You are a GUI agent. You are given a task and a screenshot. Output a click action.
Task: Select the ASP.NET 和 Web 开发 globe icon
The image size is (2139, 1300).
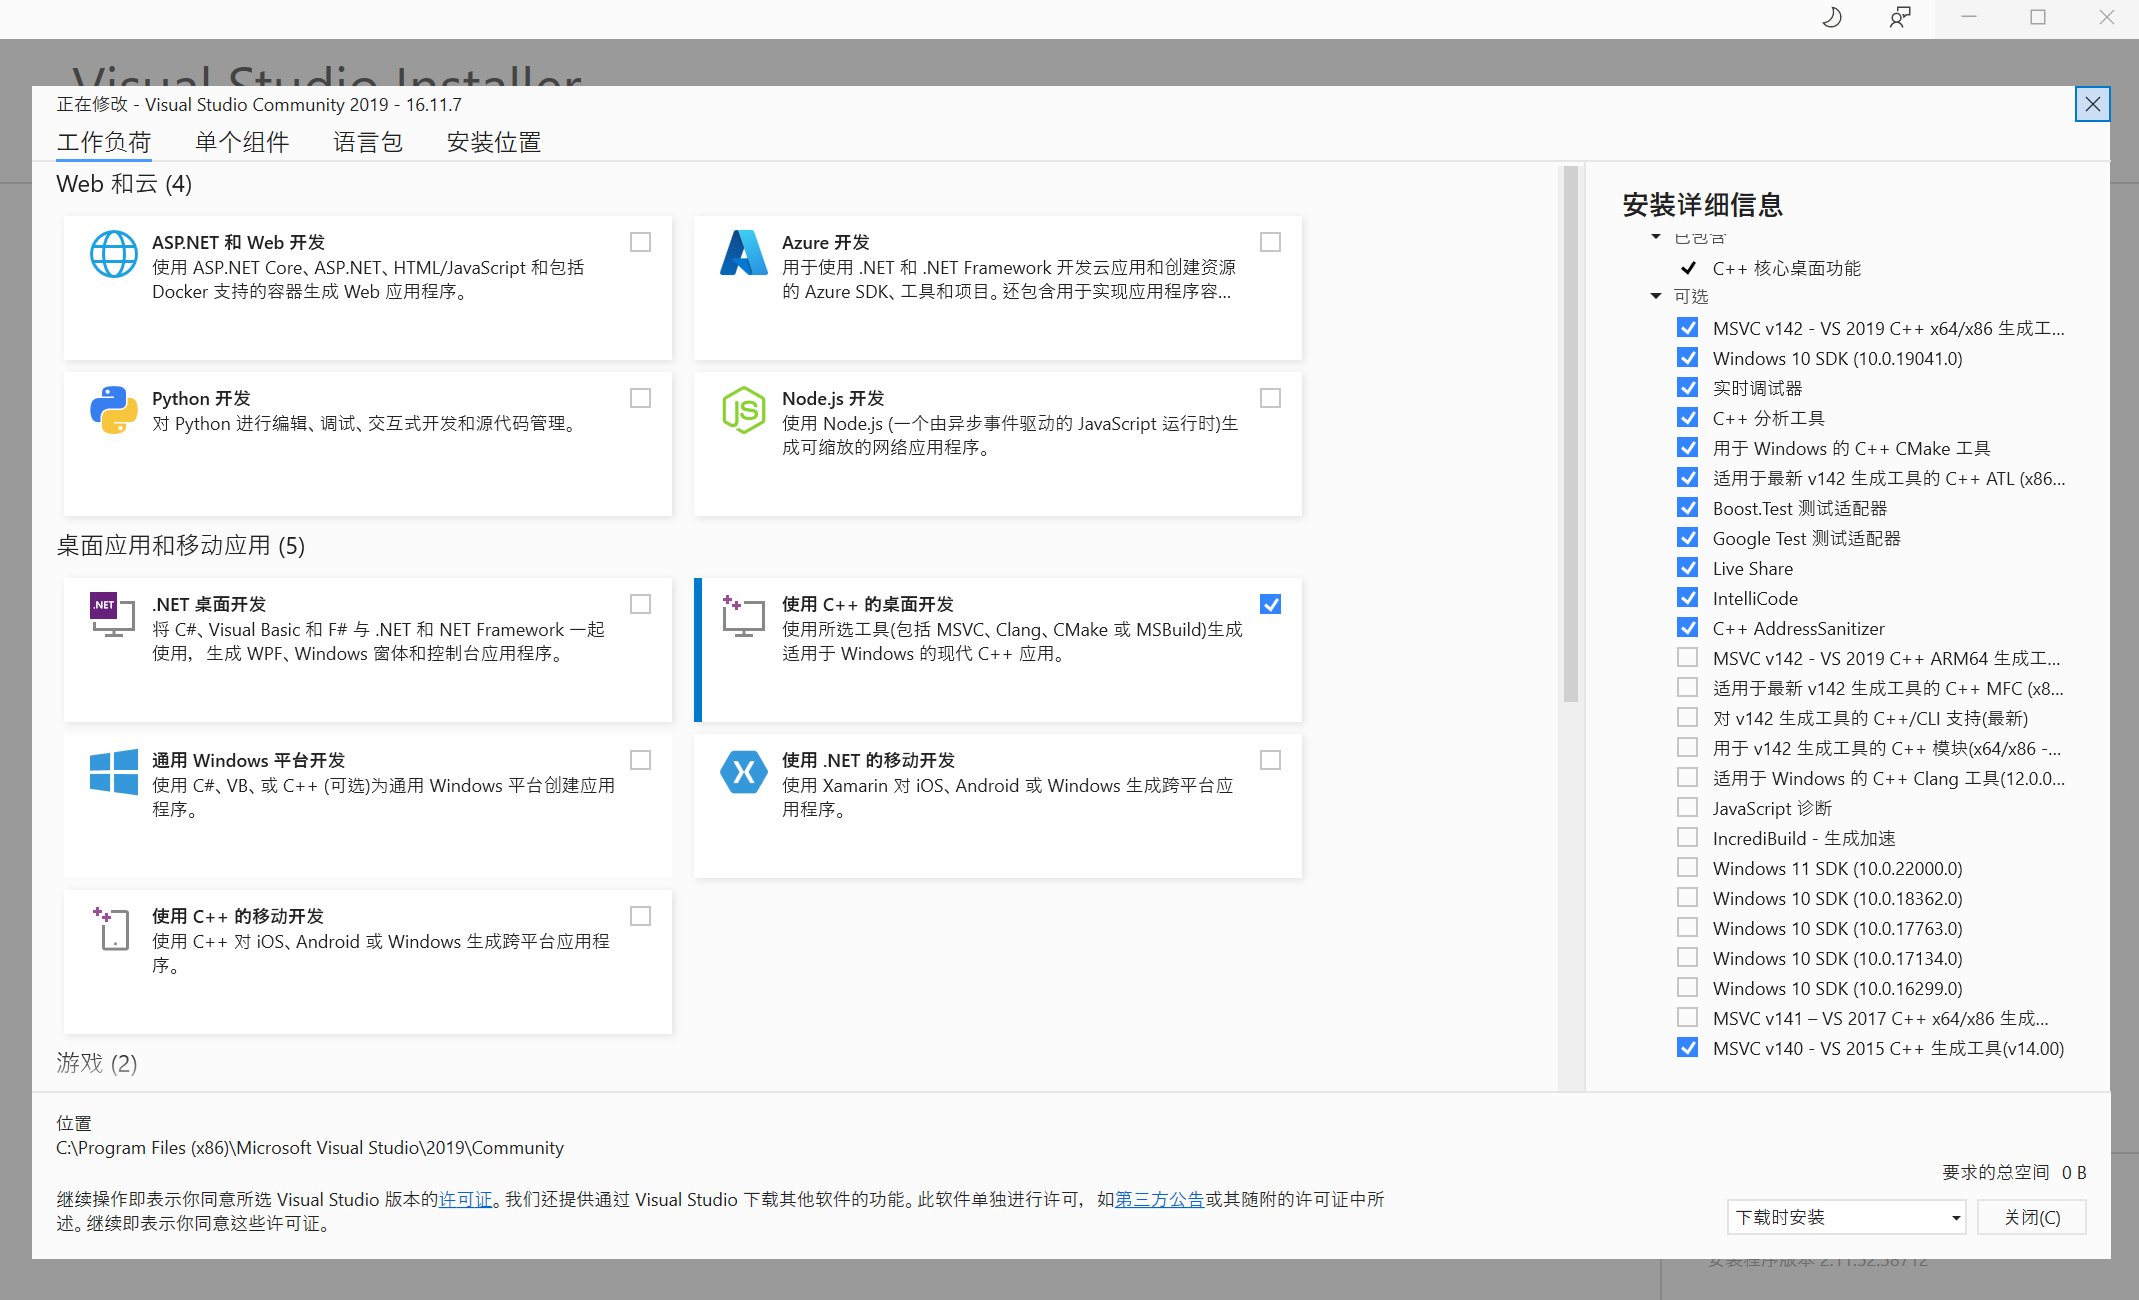pos(114,253)
